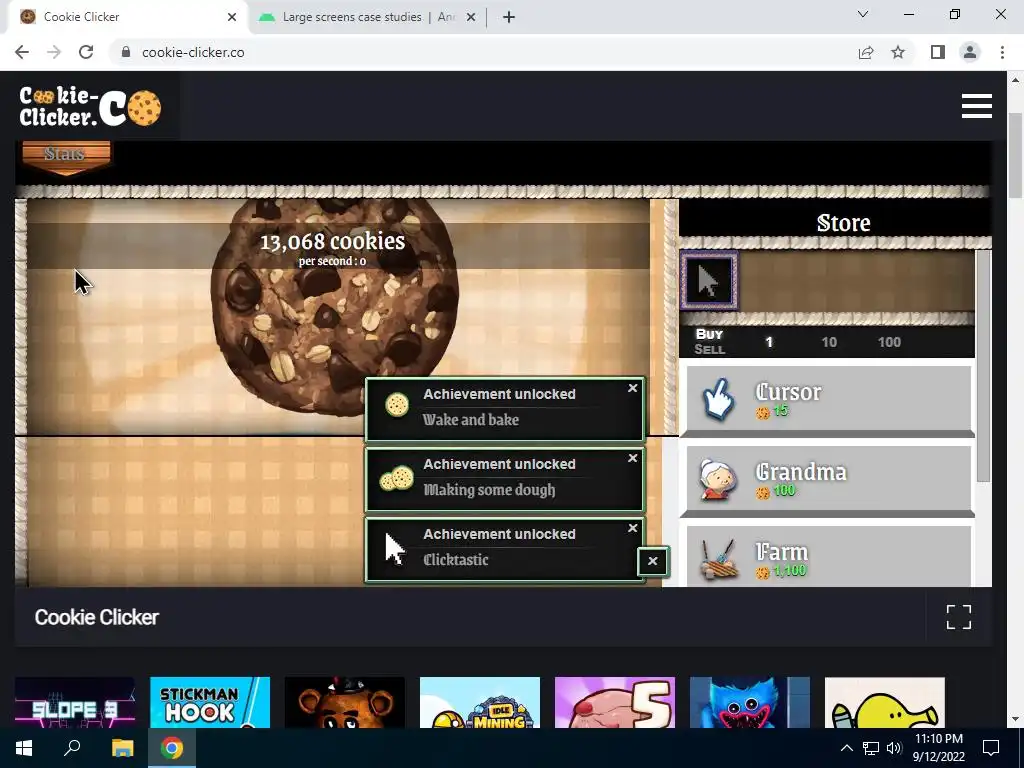Dismiss the Making some dough achievement
This screenshot has height=768, width=1024.
[632, 458]
